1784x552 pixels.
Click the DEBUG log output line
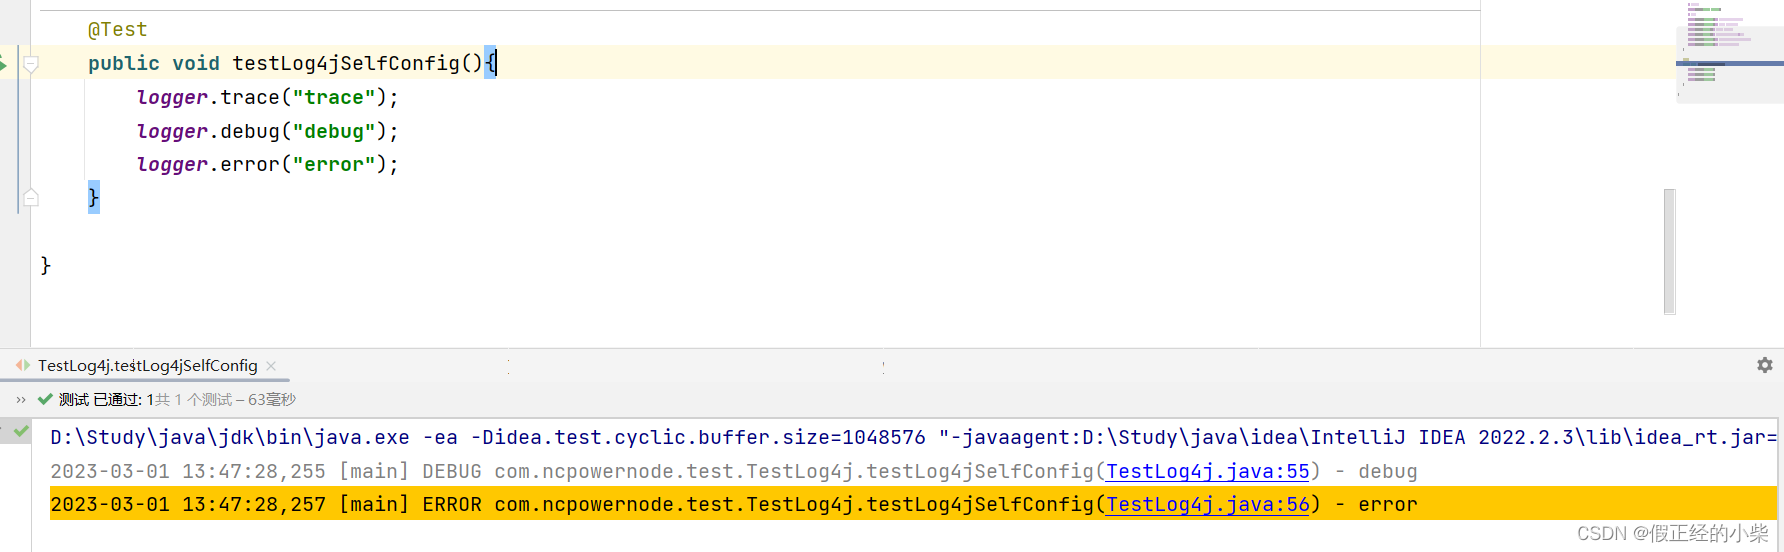click(x=734, y=471)
